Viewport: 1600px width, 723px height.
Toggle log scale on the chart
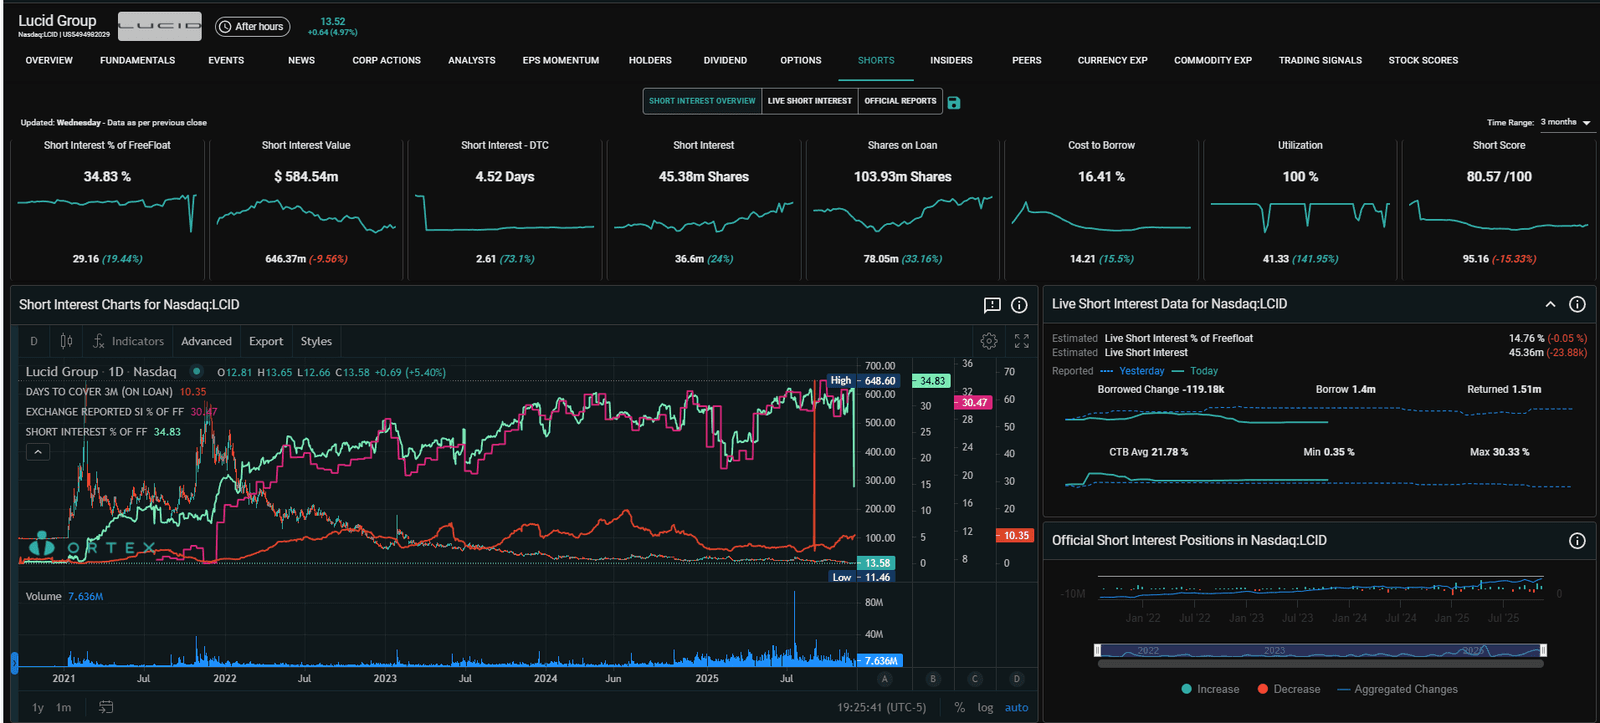[x=985, y=707]
